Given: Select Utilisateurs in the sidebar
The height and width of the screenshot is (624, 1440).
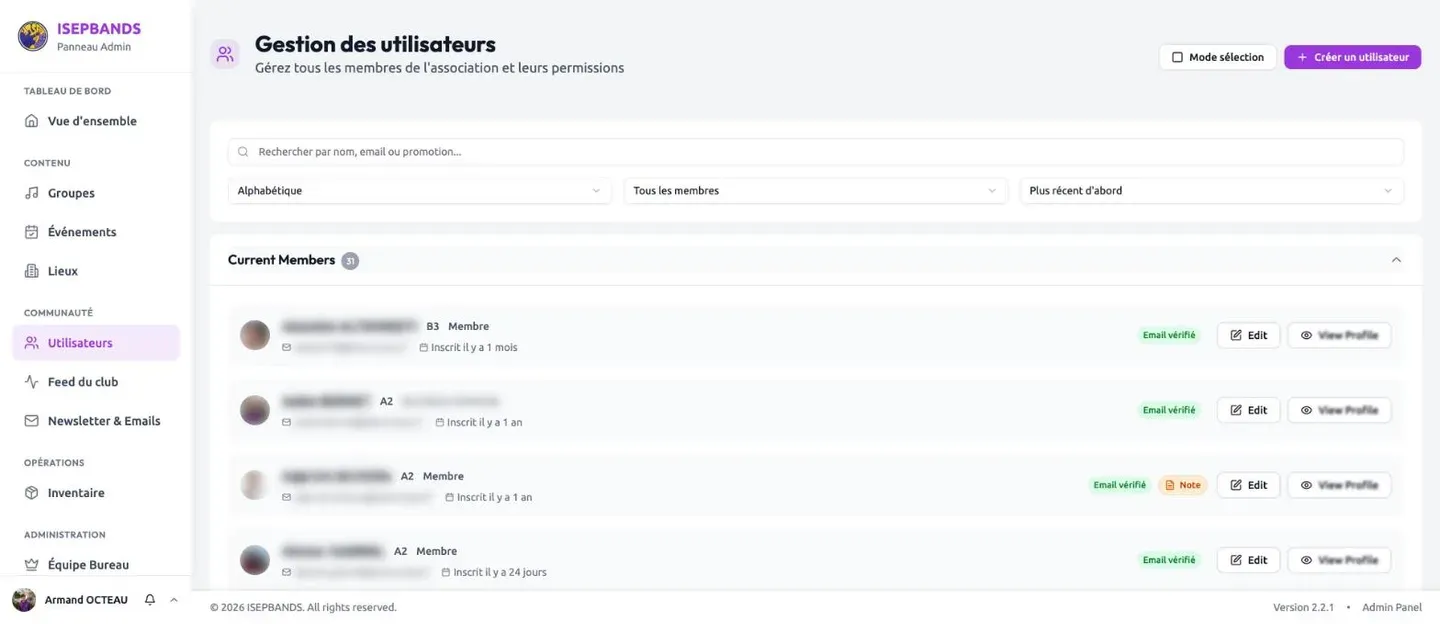Looking at the screenshot, I should (x=96, y=343).
